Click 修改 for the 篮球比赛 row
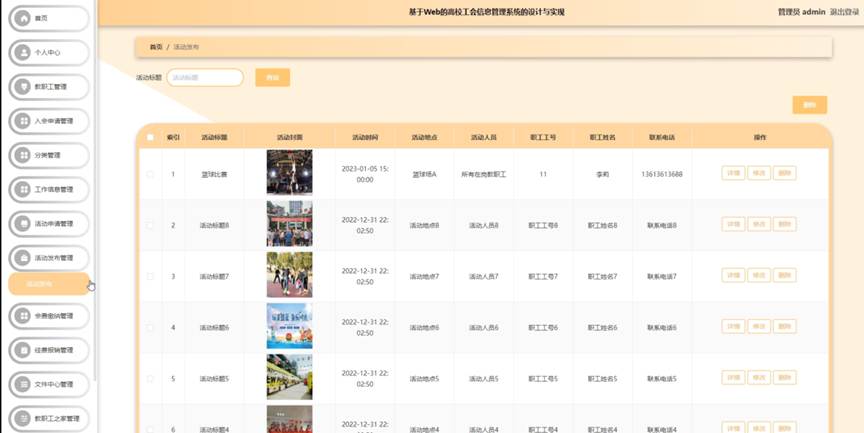Viewport: 864px width, 433px height. tap(759, 173)
